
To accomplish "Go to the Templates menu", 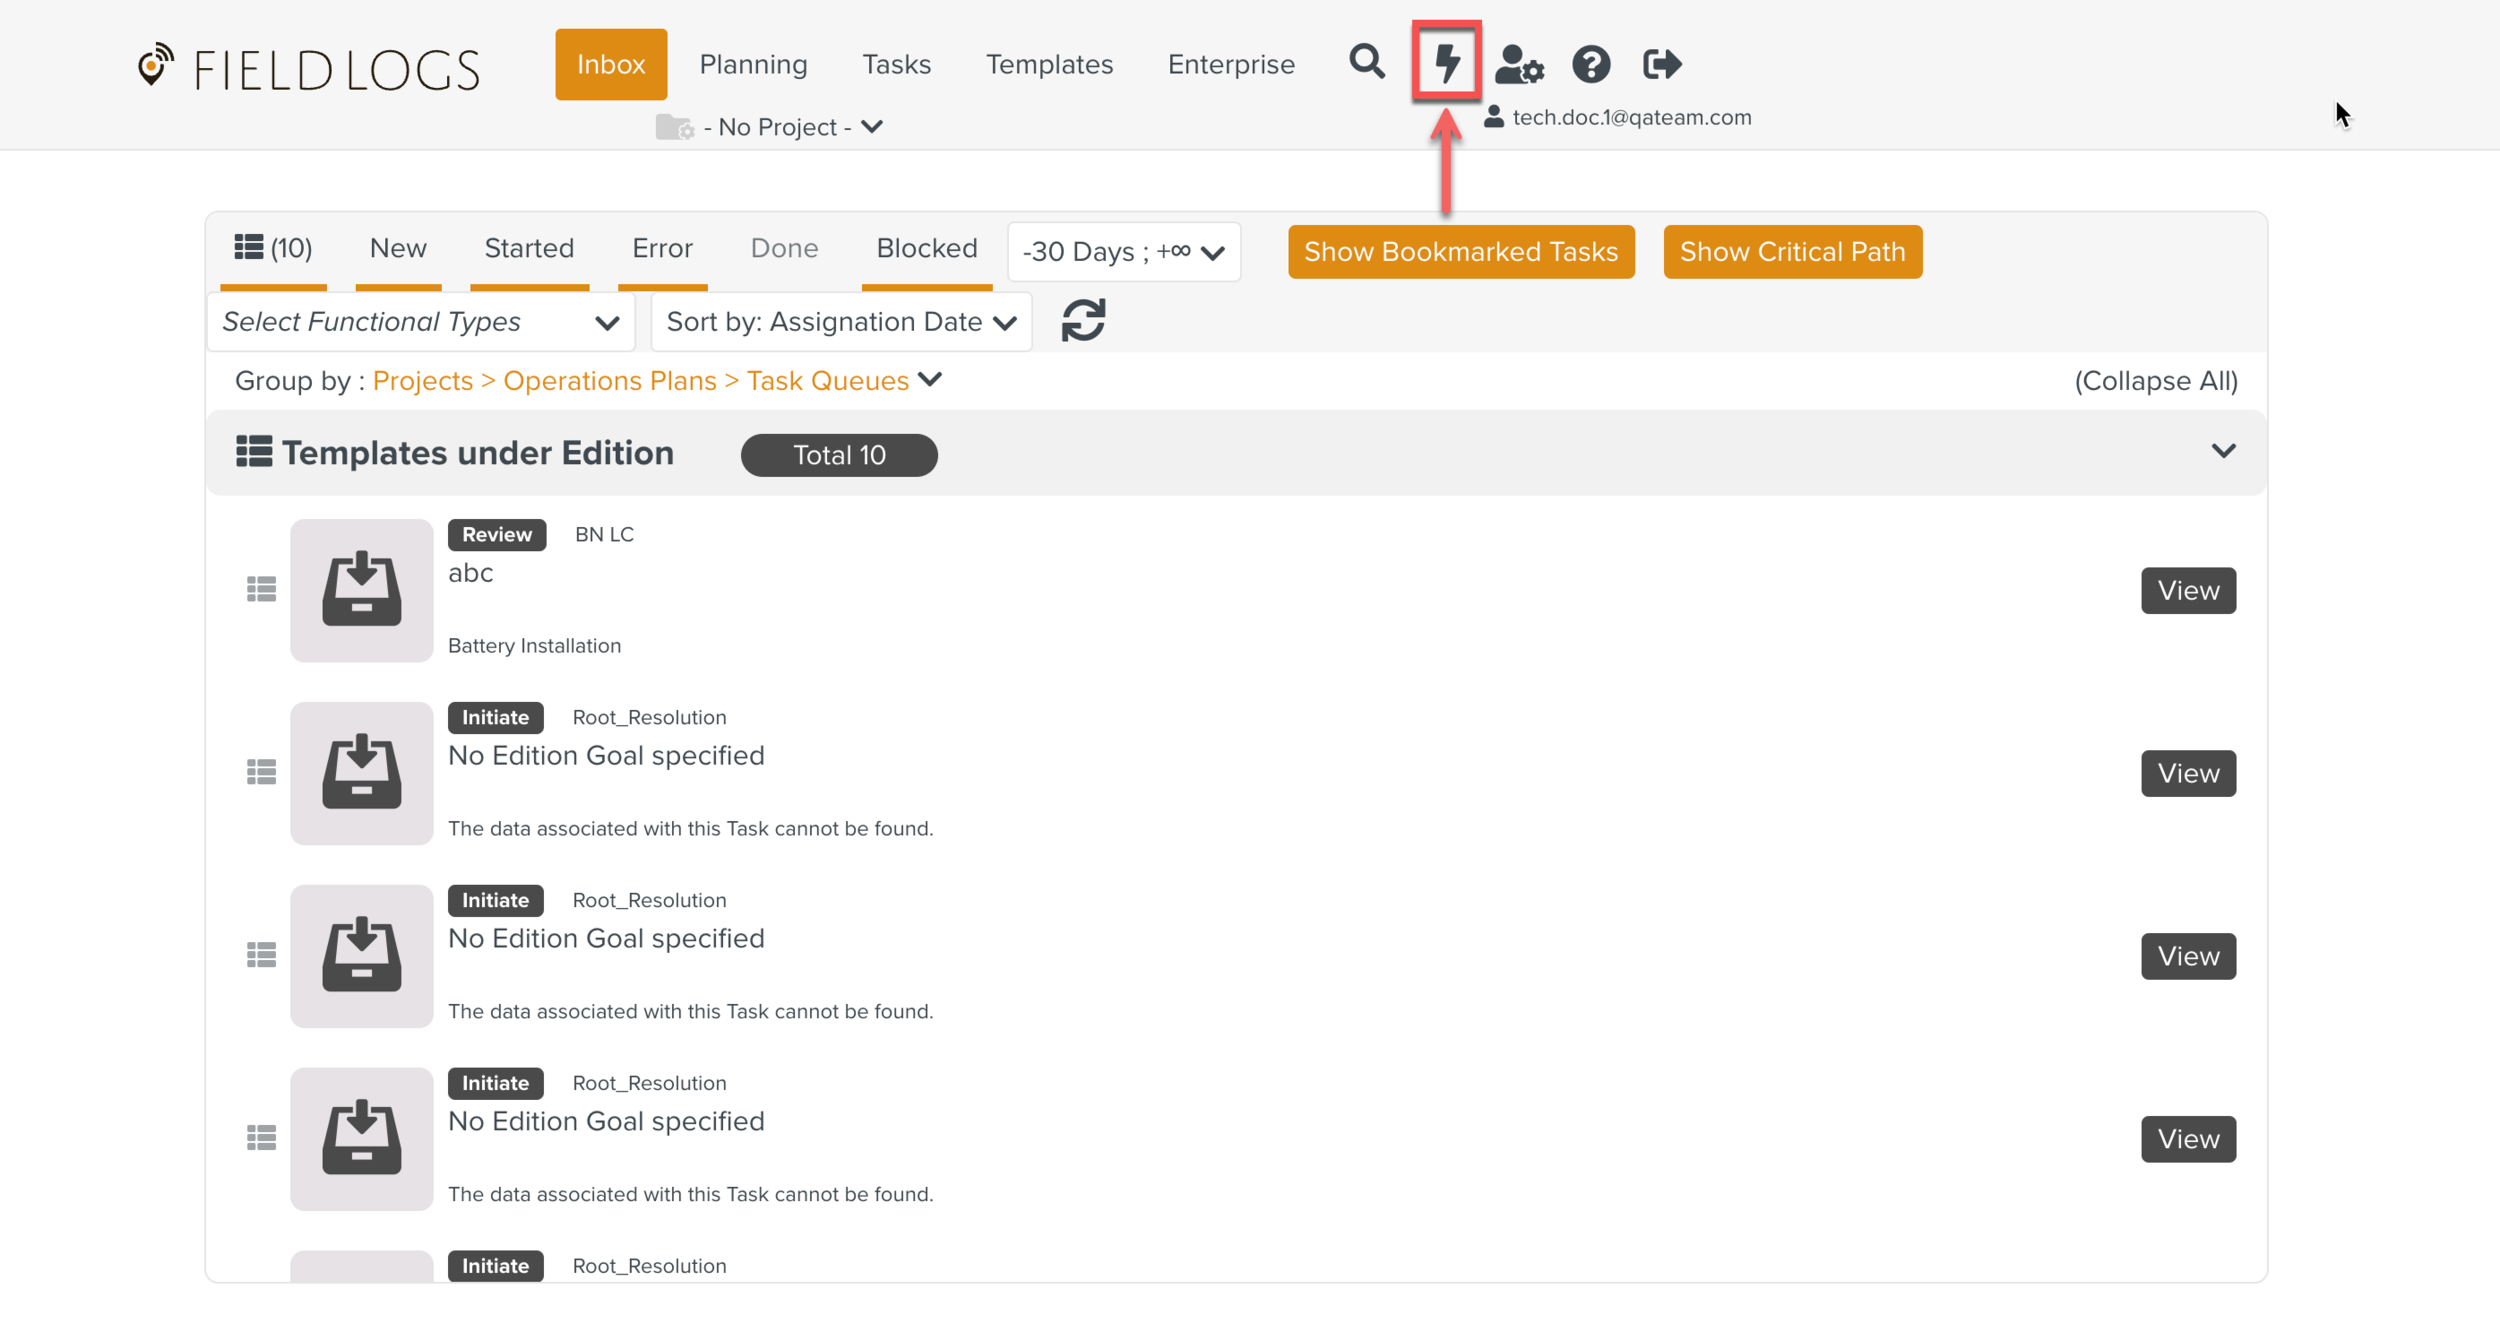I will [x=1049, y=65].
